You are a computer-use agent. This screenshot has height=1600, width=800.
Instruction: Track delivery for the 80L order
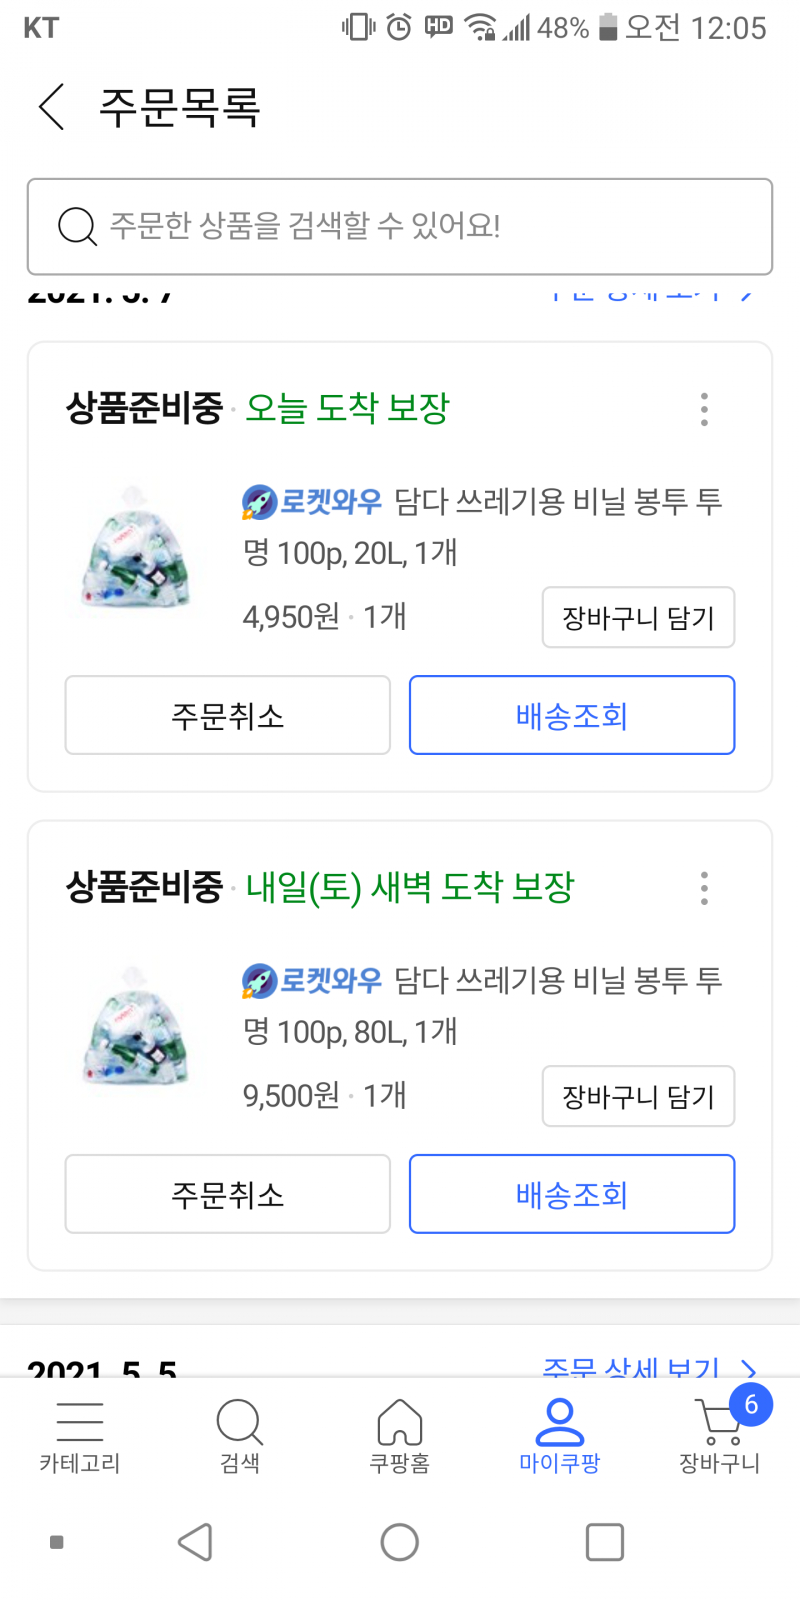(x=572, y=1194)
